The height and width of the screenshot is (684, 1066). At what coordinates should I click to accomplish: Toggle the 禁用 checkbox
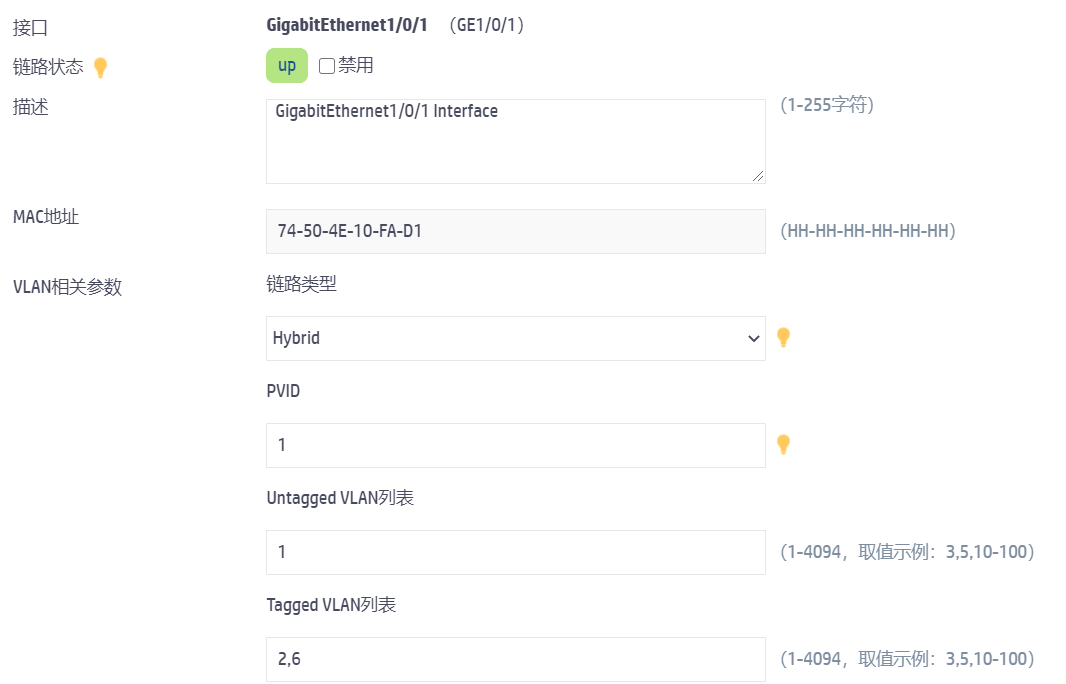click(x=327, y=66)
